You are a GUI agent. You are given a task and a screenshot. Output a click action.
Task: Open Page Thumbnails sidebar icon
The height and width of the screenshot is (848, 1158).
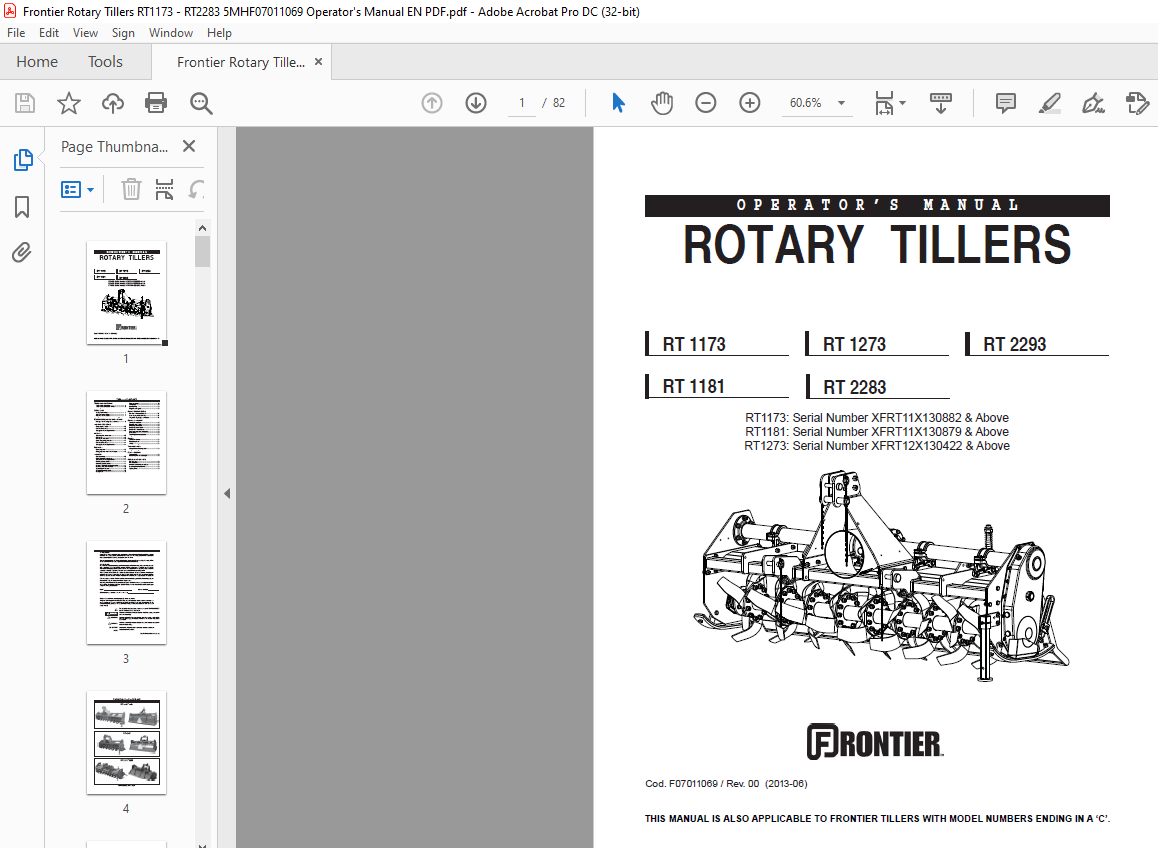point(23,160)
